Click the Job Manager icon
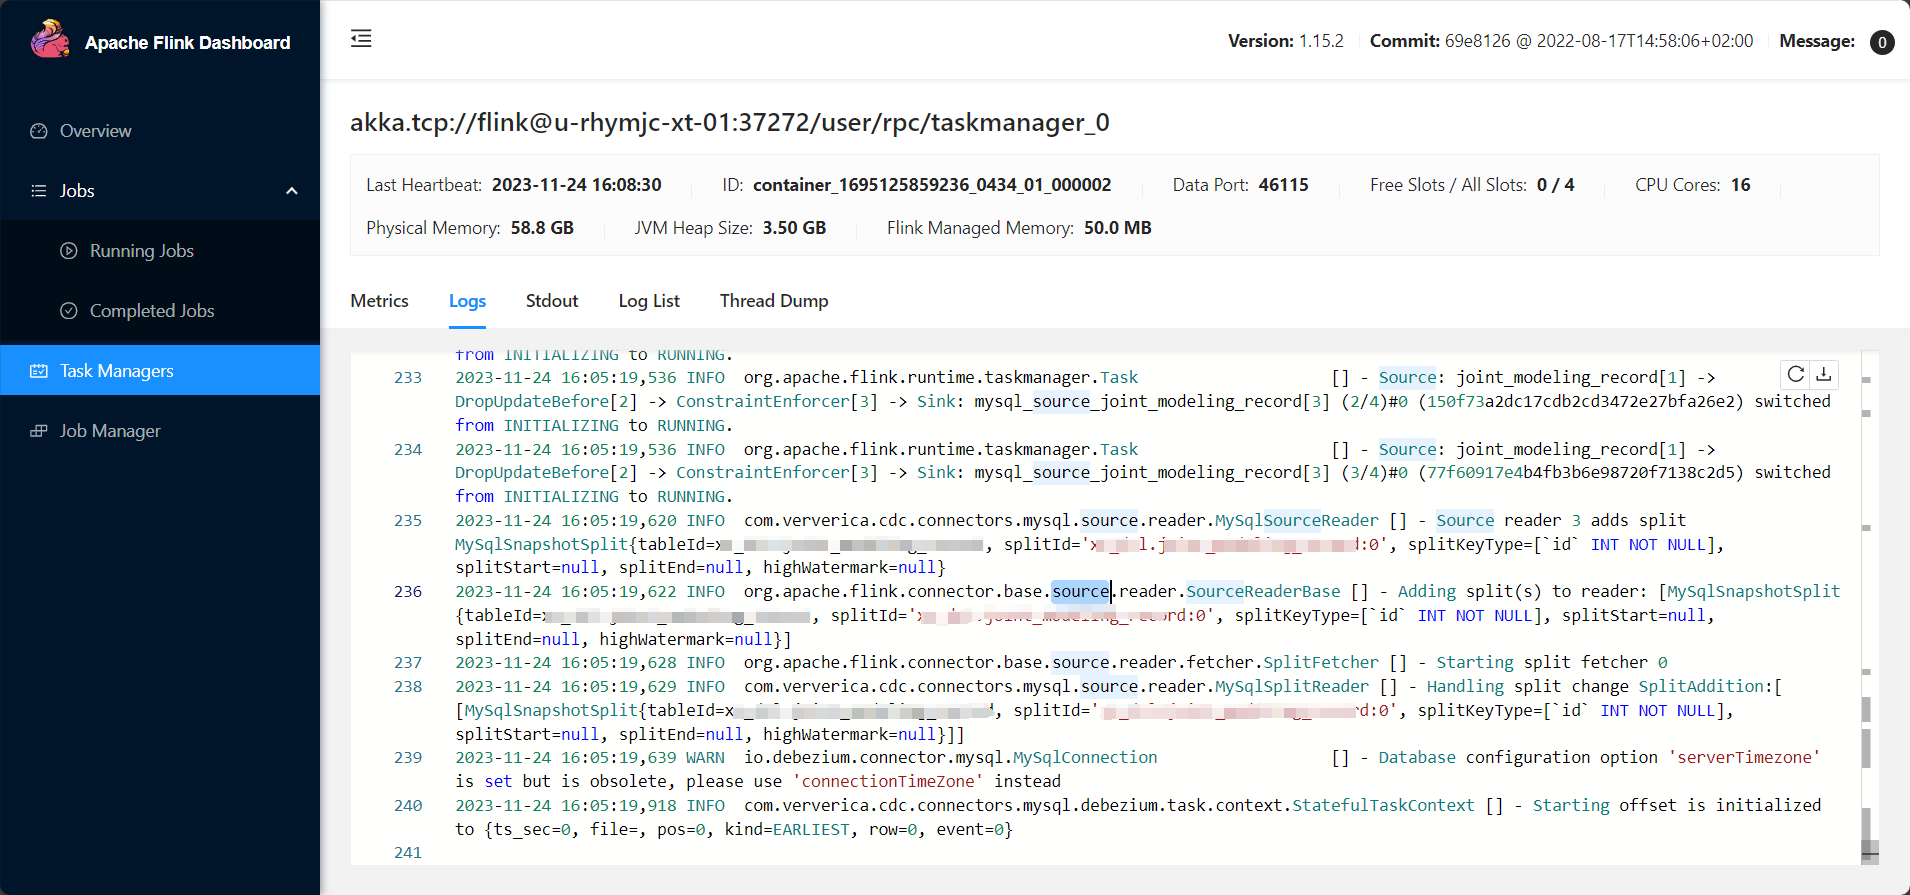This screenshot has height=895, width=1910. (x=39, y=431)
